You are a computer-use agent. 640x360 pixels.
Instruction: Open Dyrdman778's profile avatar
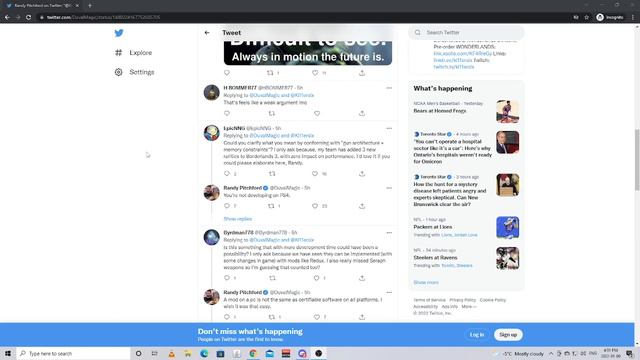(x=211, y=237)
